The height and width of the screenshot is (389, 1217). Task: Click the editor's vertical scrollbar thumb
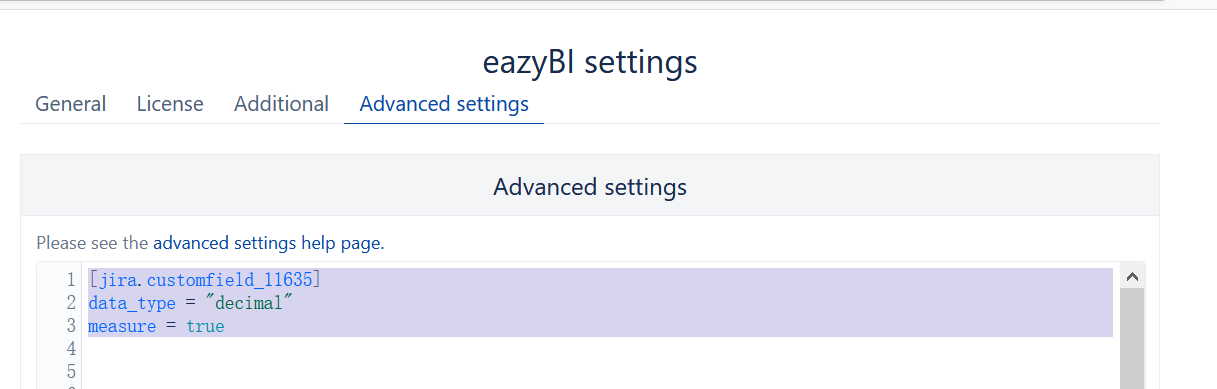[1132, 338]
